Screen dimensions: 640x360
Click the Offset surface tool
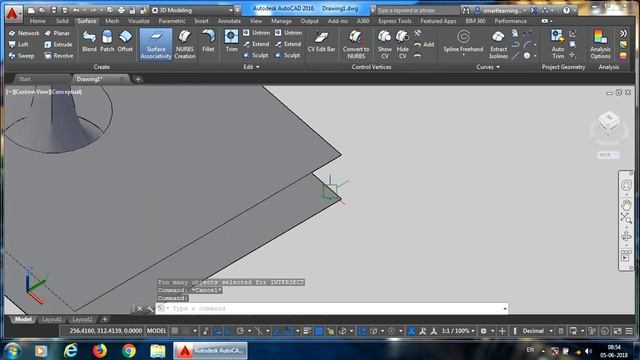pyautogui.click(x=125, y=41)
